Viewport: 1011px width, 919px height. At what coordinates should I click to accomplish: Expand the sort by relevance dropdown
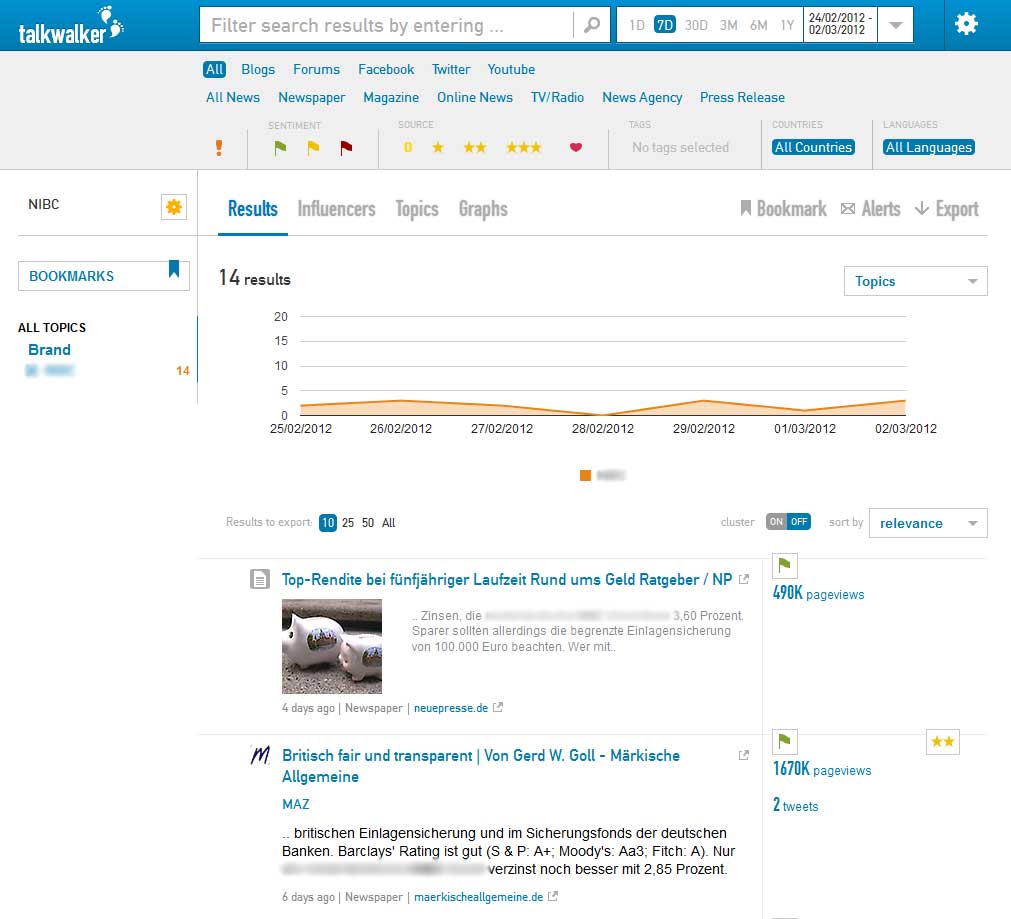(x=927, y=523)
